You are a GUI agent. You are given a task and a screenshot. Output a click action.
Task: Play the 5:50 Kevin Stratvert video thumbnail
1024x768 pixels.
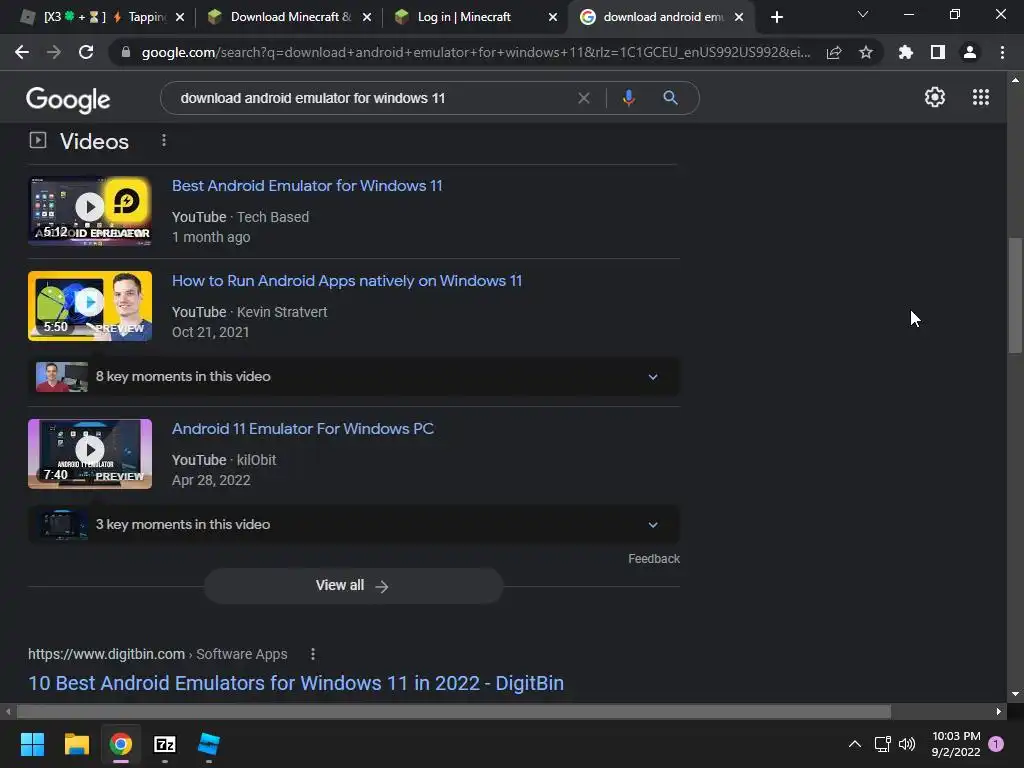click(x=90, y=306)
